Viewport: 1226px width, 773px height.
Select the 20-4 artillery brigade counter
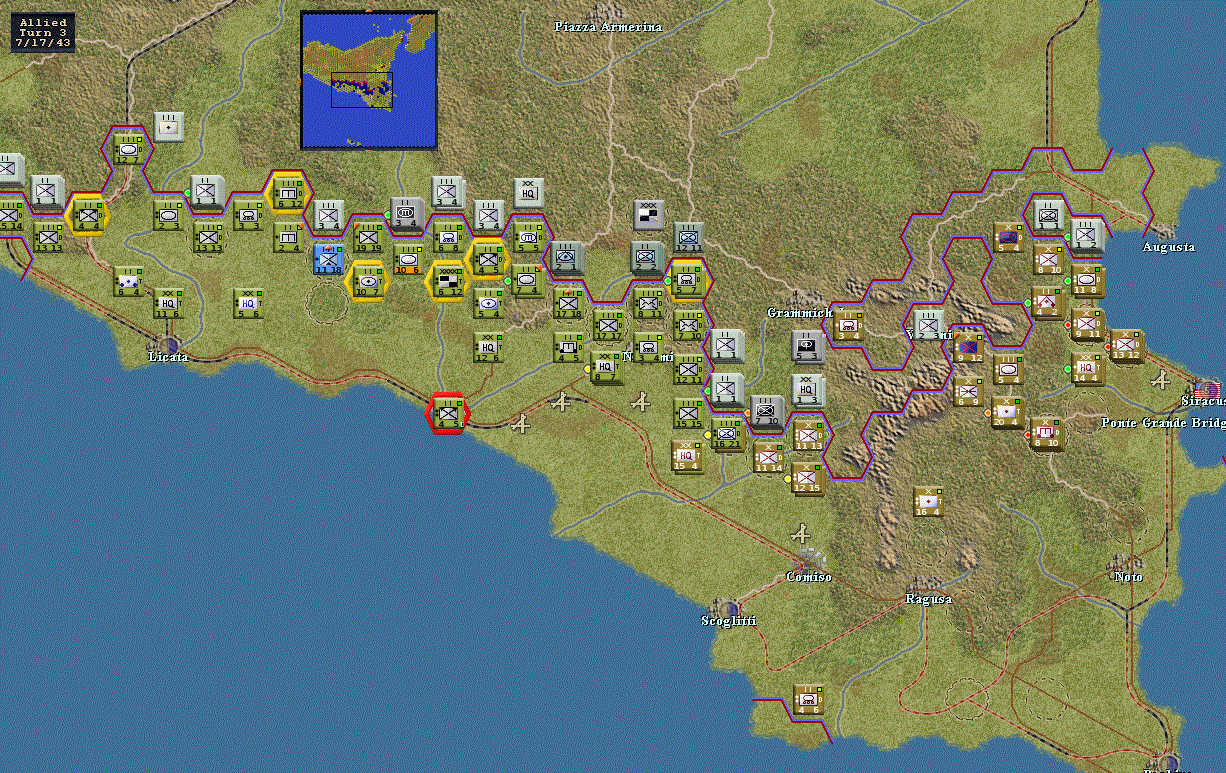(x=1008, y=412)
